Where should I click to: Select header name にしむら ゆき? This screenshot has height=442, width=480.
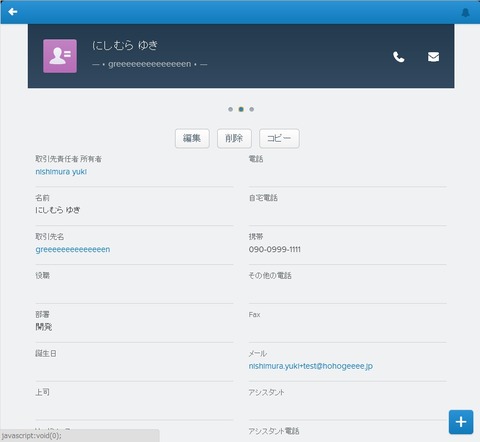[125, 45]
